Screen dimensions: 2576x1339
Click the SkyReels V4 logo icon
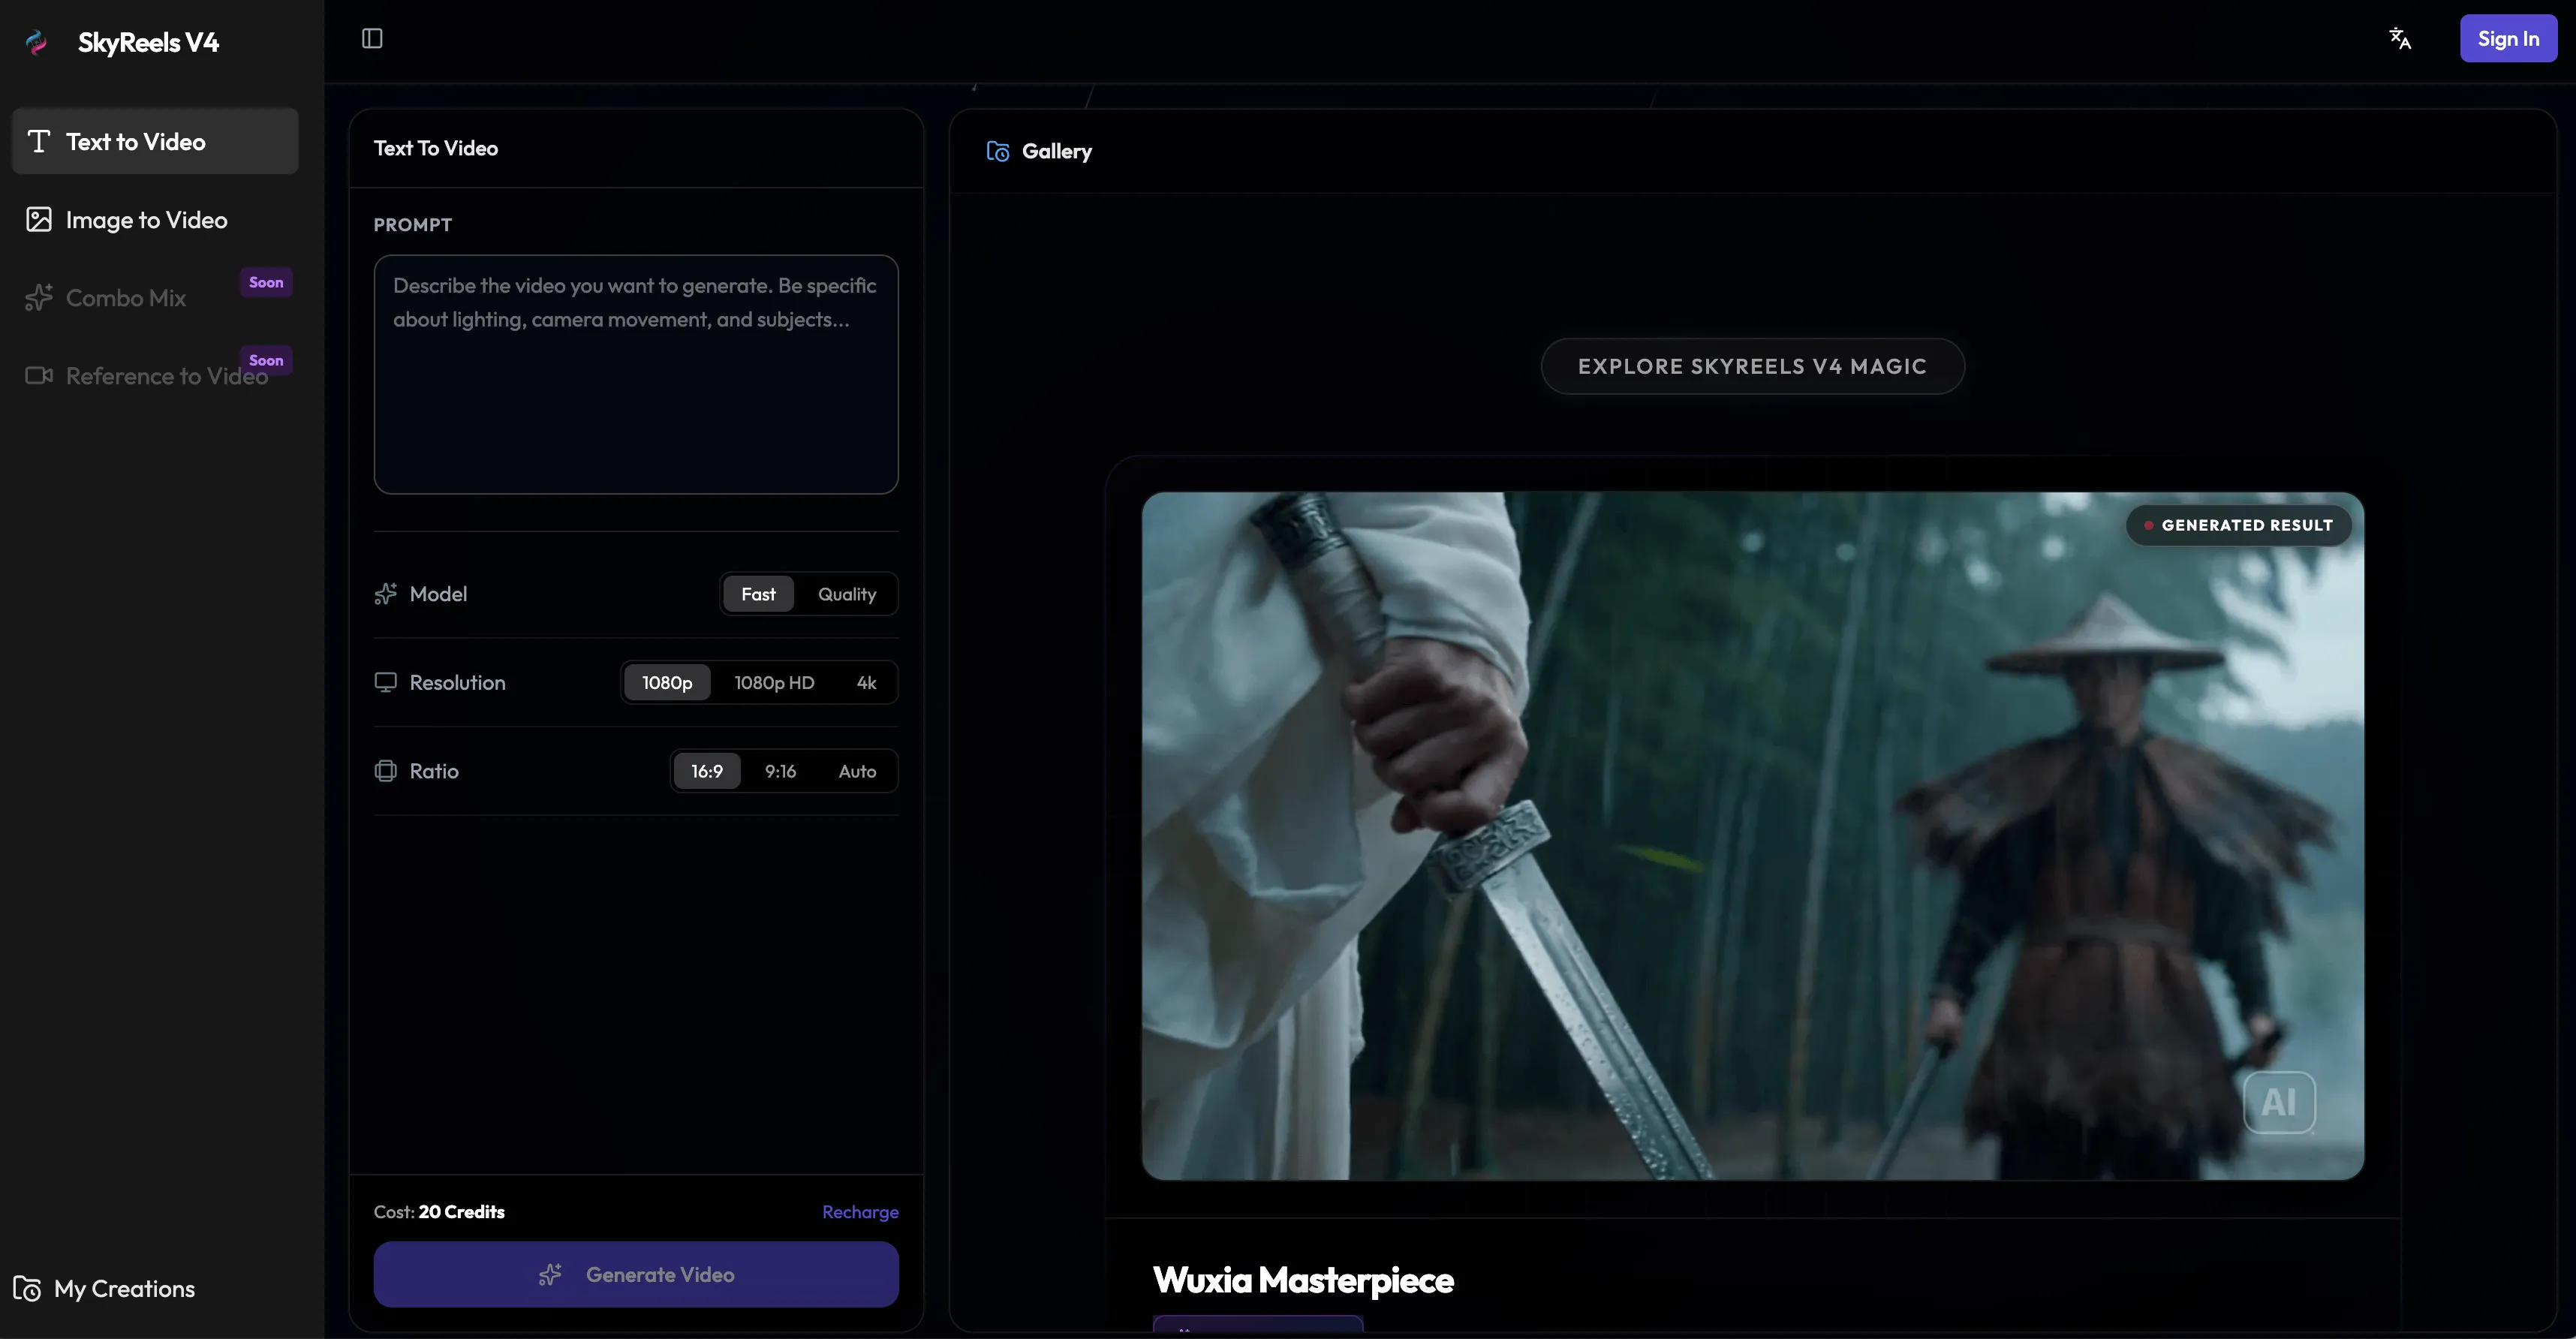[x=37, y=42]
